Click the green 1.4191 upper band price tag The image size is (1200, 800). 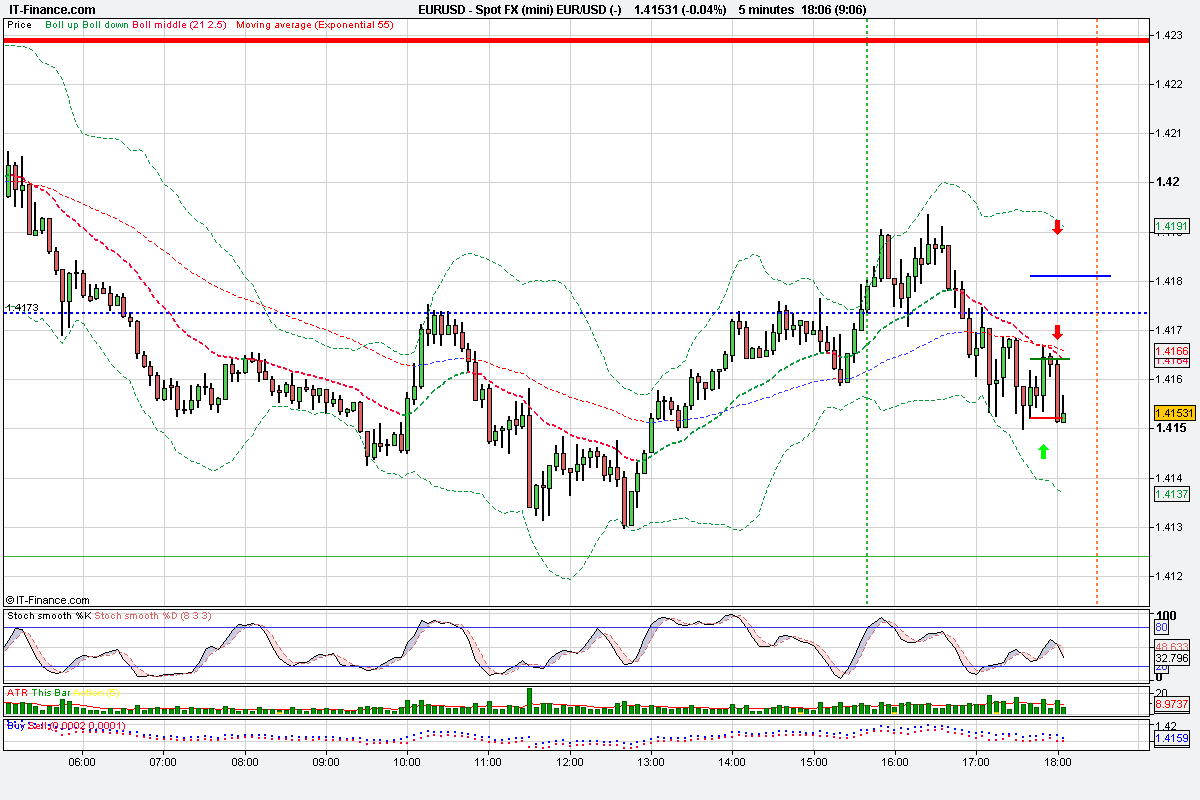coord(1170,226)
